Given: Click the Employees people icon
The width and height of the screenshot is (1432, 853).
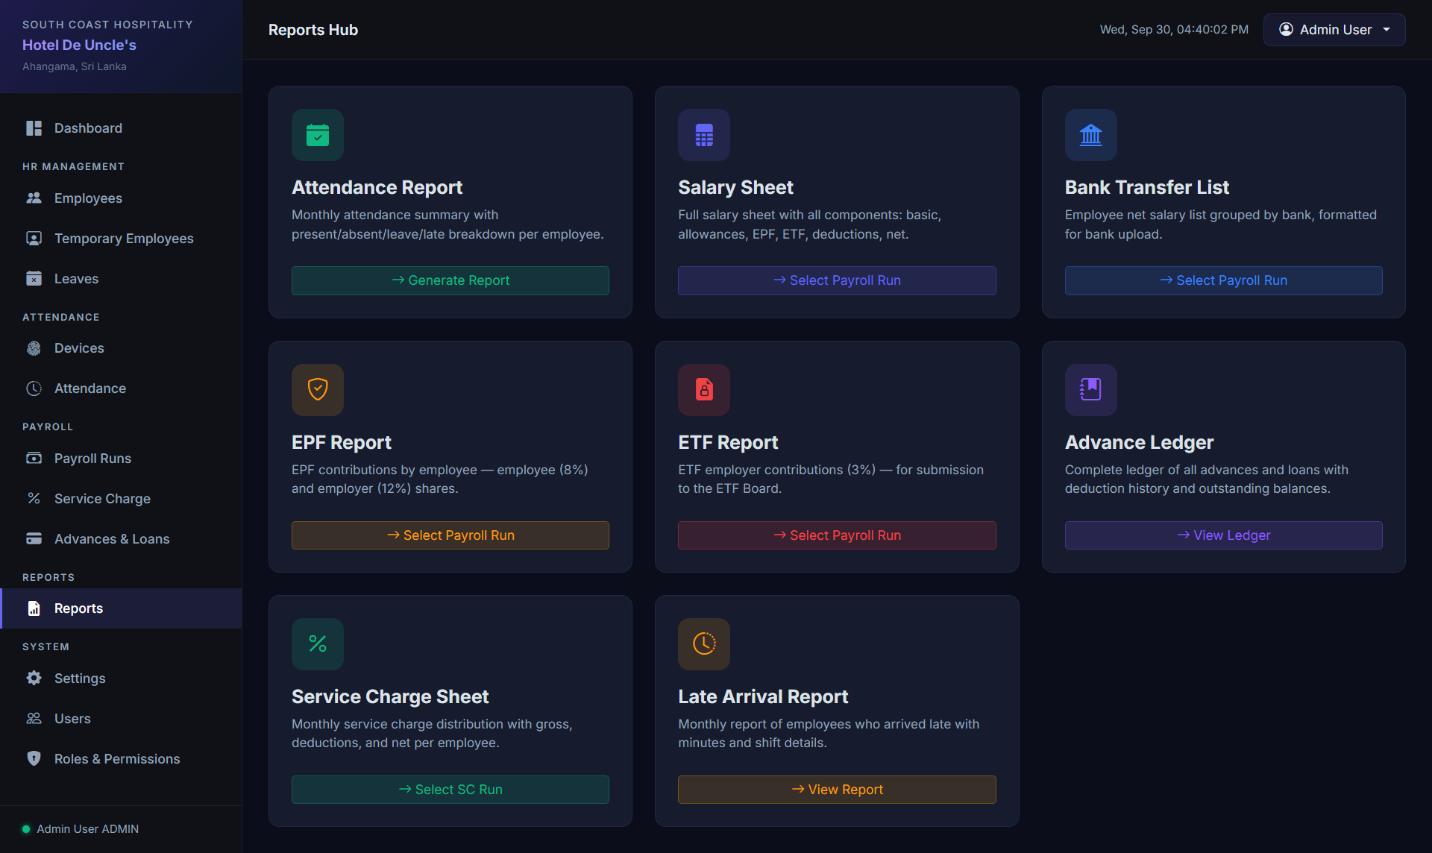Looking at the screenshot, I should tap(34, 198).
